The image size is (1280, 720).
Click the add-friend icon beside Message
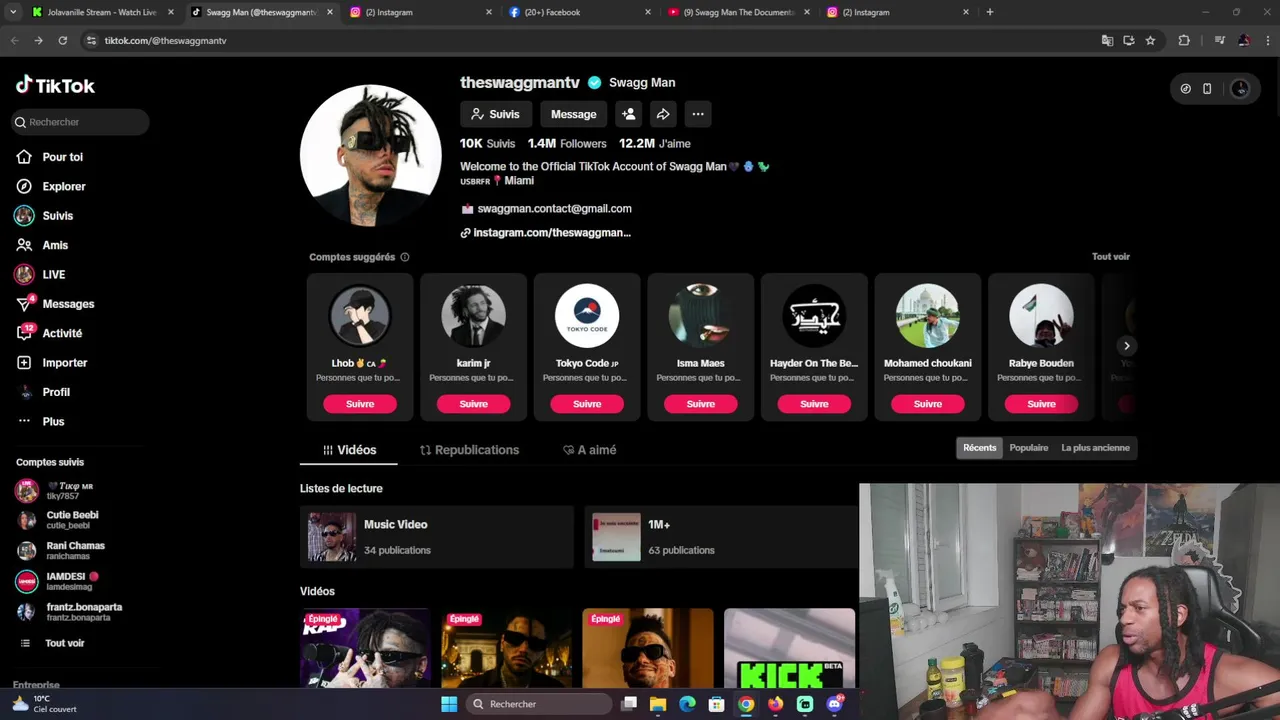coord(628,114)
